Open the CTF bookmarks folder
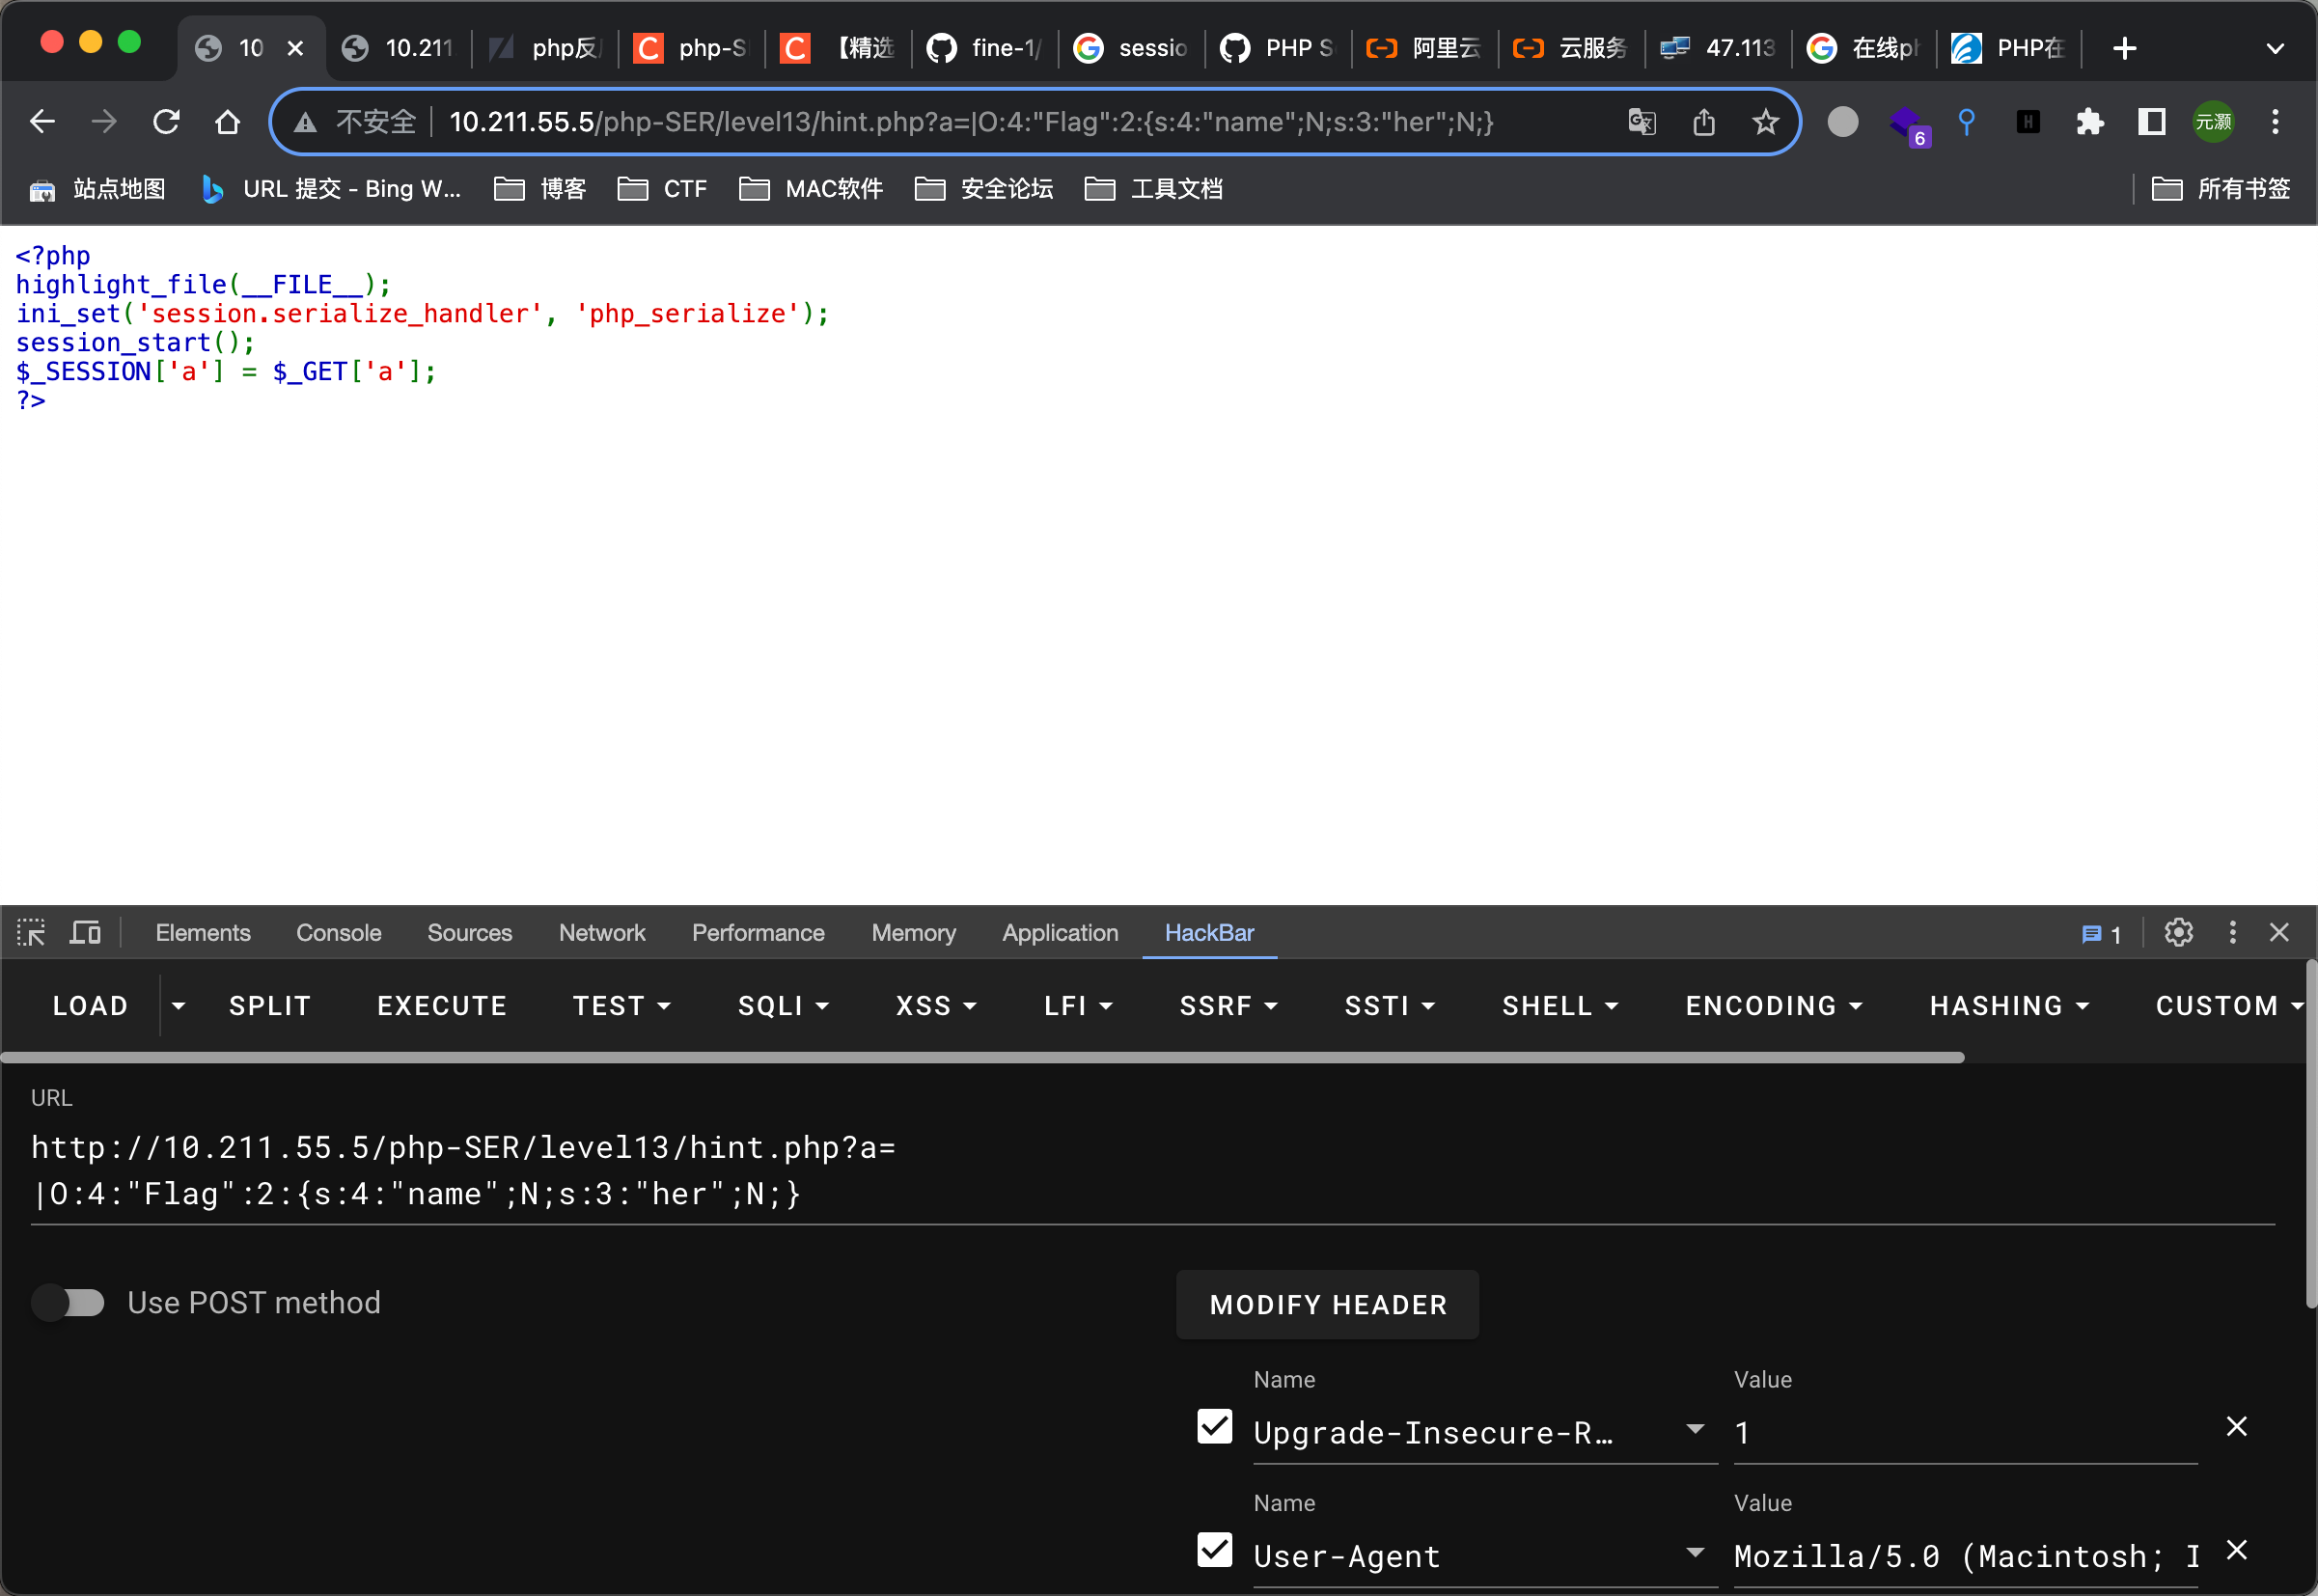Image resolution: width=2318 pixels, height=1596 pixels. [662, 189]
